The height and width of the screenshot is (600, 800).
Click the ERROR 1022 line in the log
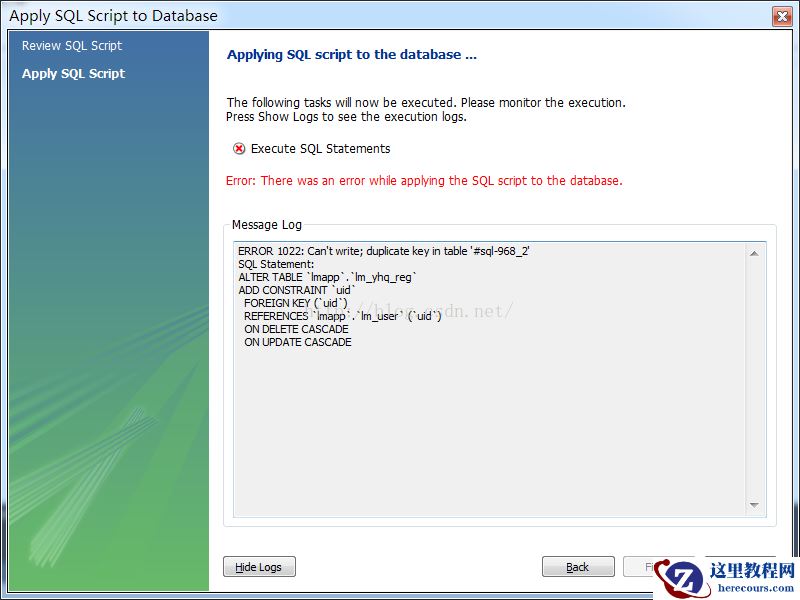(384, 251)
